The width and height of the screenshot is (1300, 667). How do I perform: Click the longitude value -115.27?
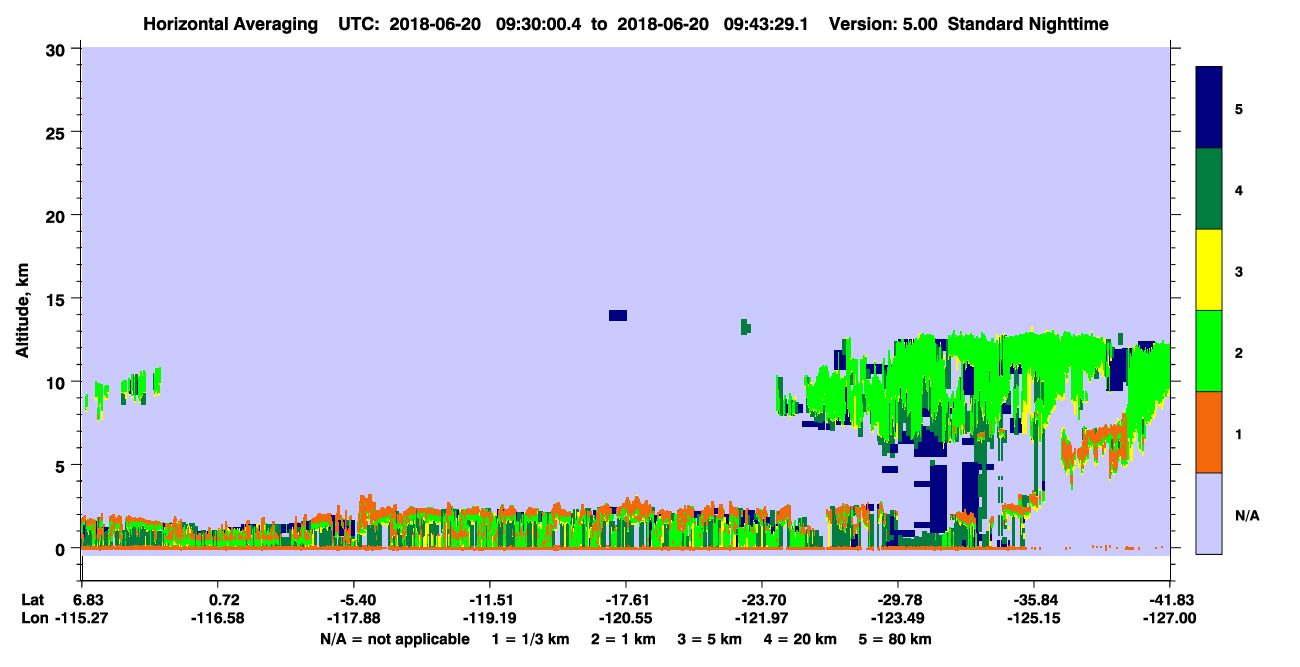[81, 619]
